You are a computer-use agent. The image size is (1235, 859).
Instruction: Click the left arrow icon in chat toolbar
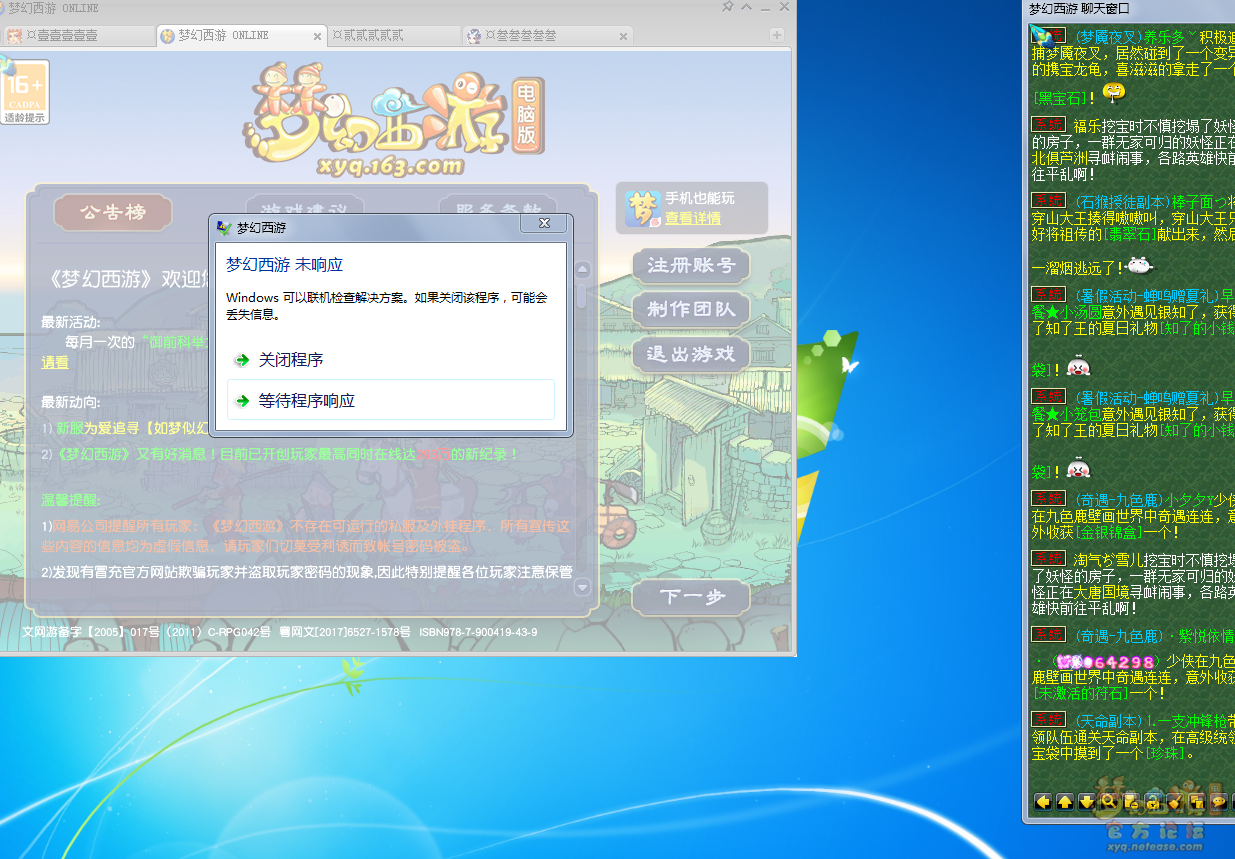pyautogui.click(x=1043, y=801)
